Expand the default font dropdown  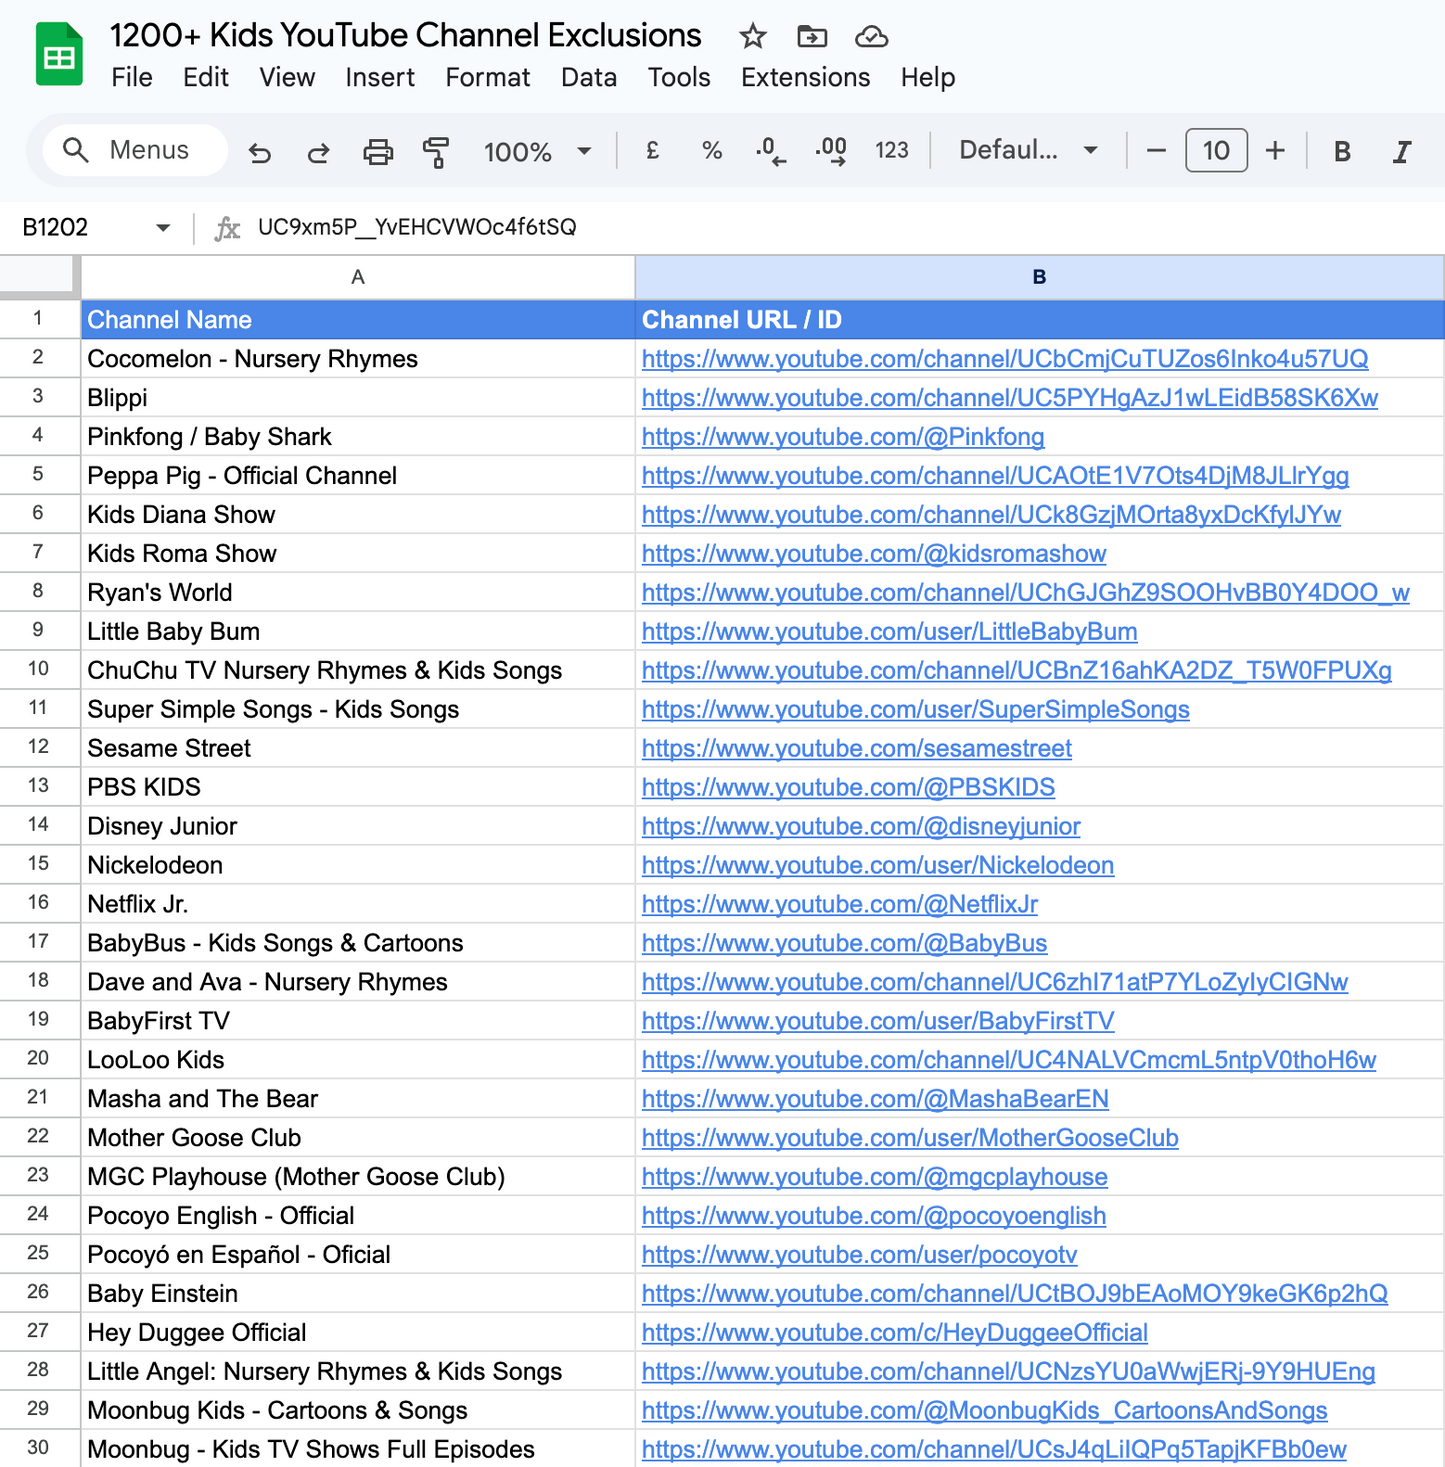(1028, 151)
